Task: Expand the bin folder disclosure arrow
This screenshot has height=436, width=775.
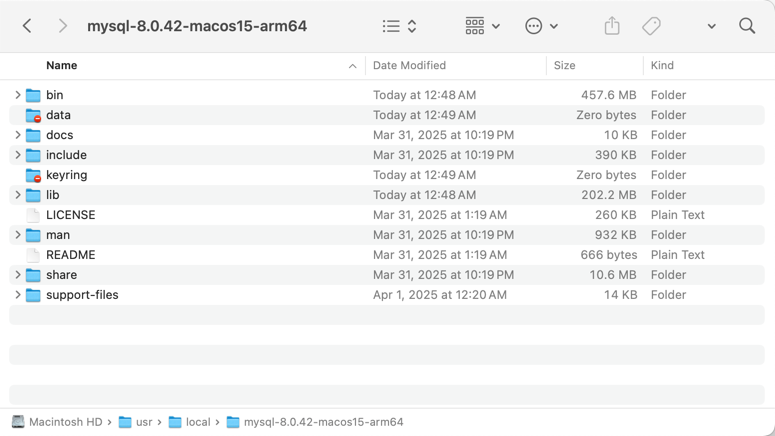Action: coord(17,95)
